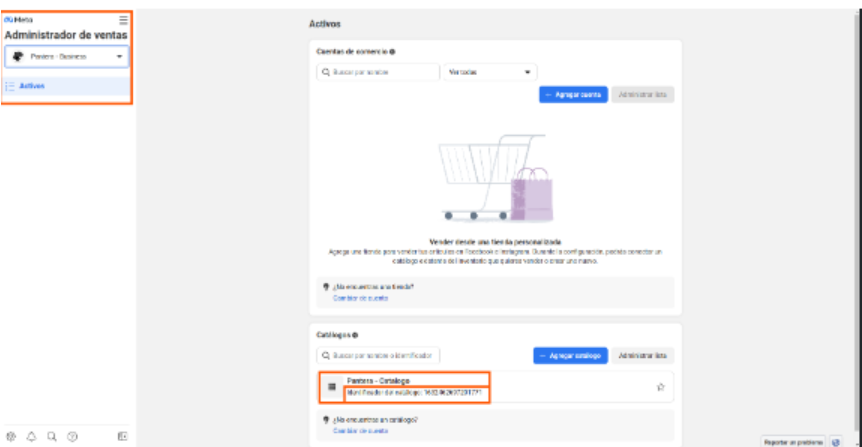
Task: Click the search magnifier icon in sidebar footer
Action: pos(52,436)
